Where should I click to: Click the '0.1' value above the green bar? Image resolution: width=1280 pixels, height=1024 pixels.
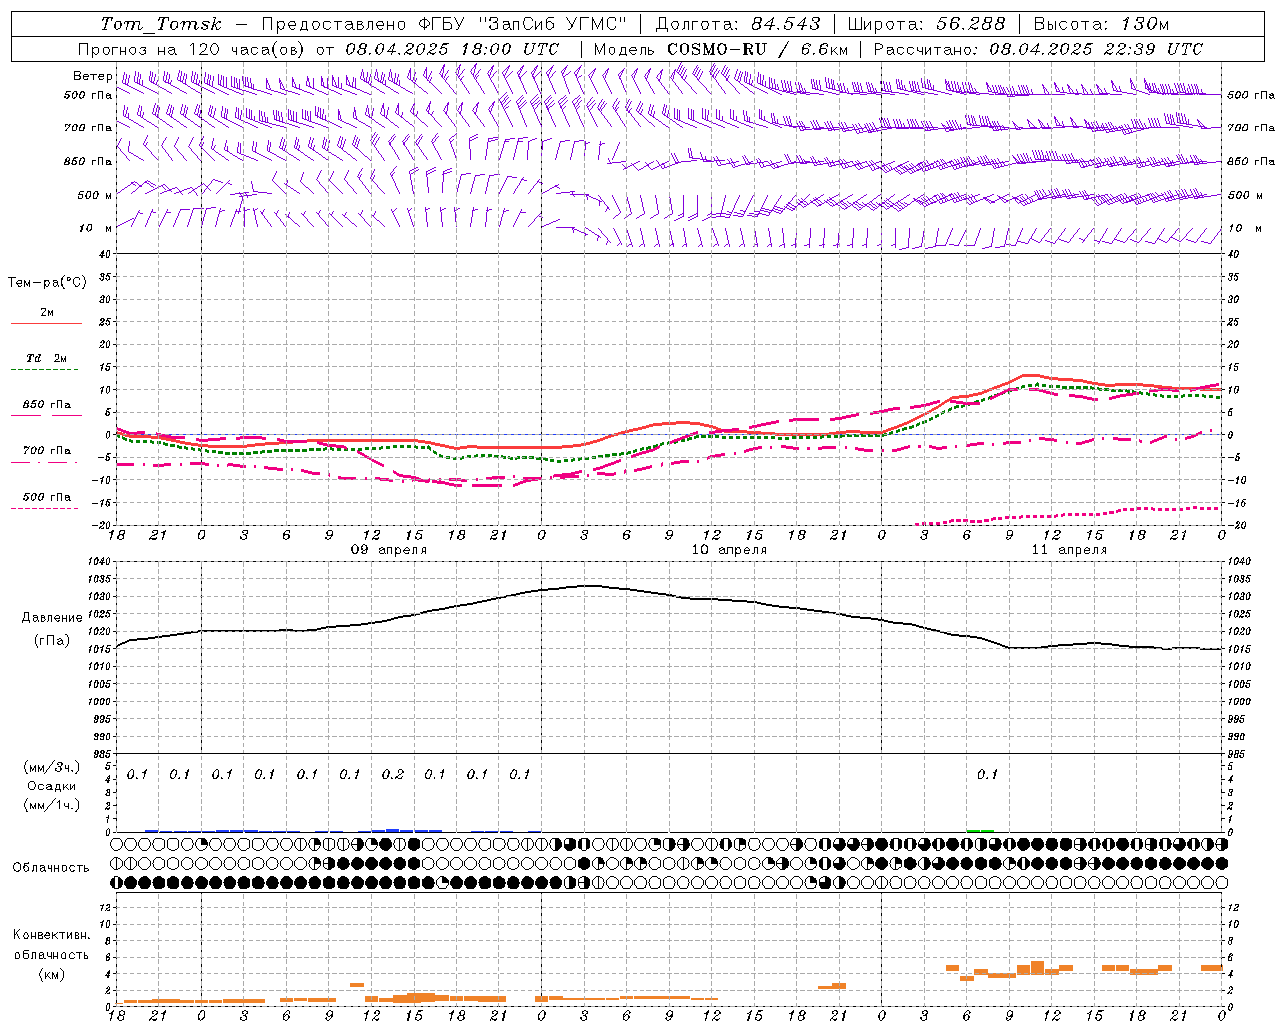(988, 775)
